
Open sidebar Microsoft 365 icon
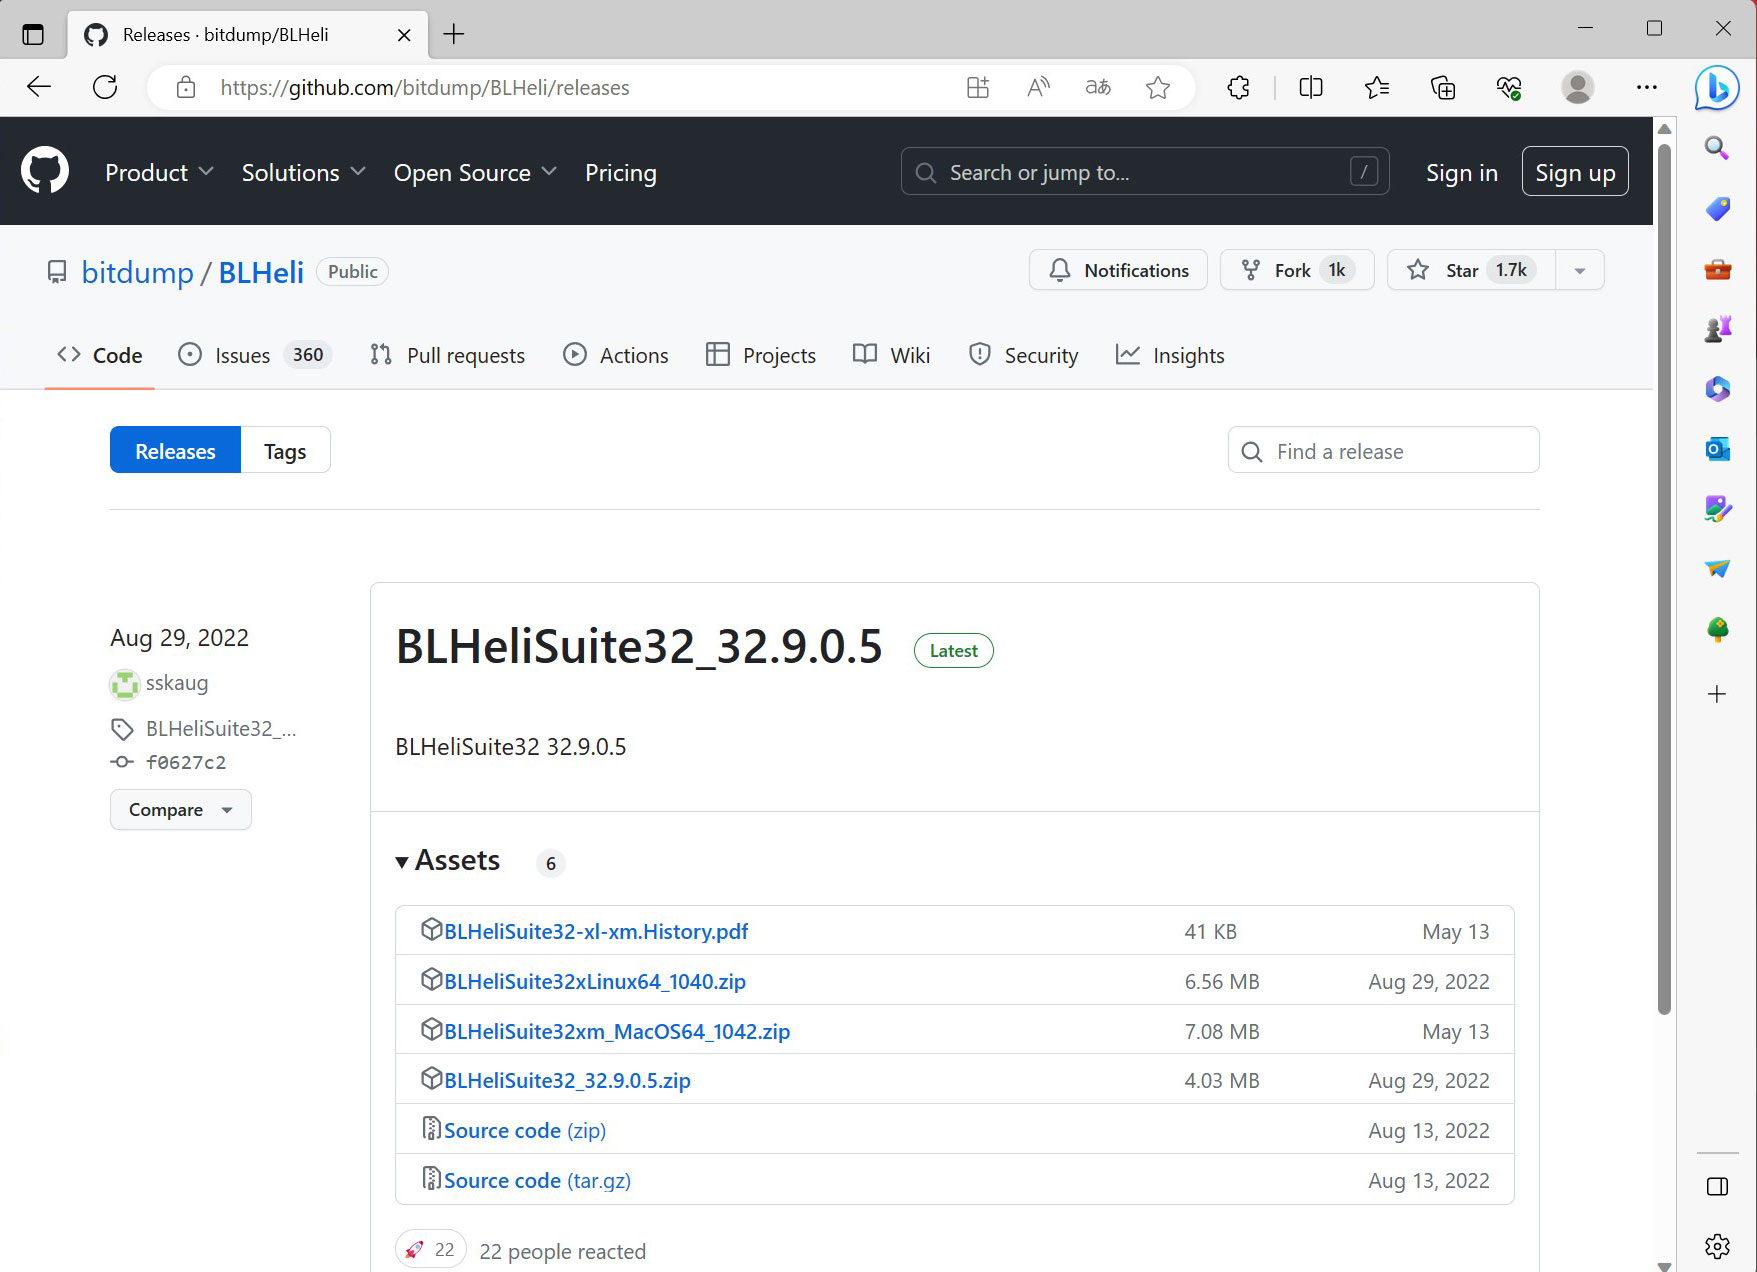(x=1717, y=389)
